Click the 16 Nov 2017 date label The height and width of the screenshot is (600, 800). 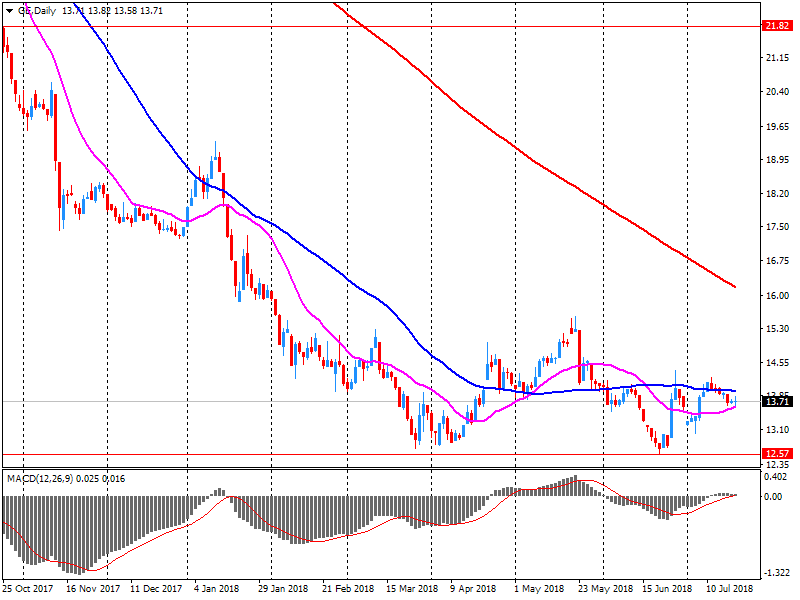(x=93, y=589)
